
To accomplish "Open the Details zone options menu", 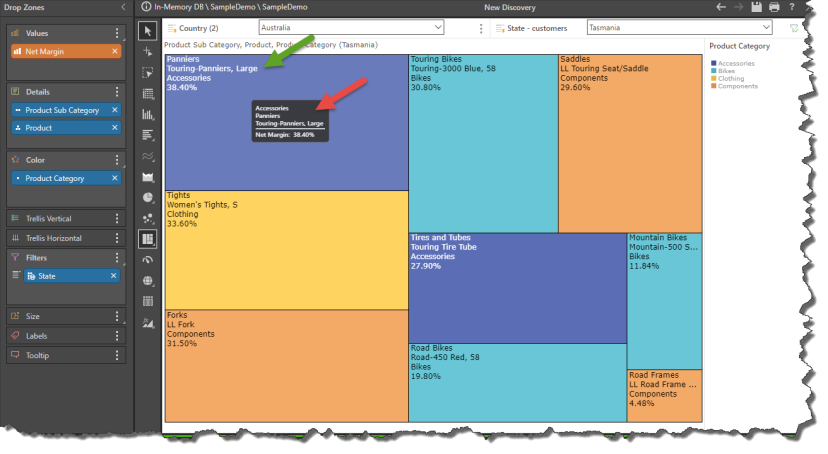I will (x=117, y=91).
